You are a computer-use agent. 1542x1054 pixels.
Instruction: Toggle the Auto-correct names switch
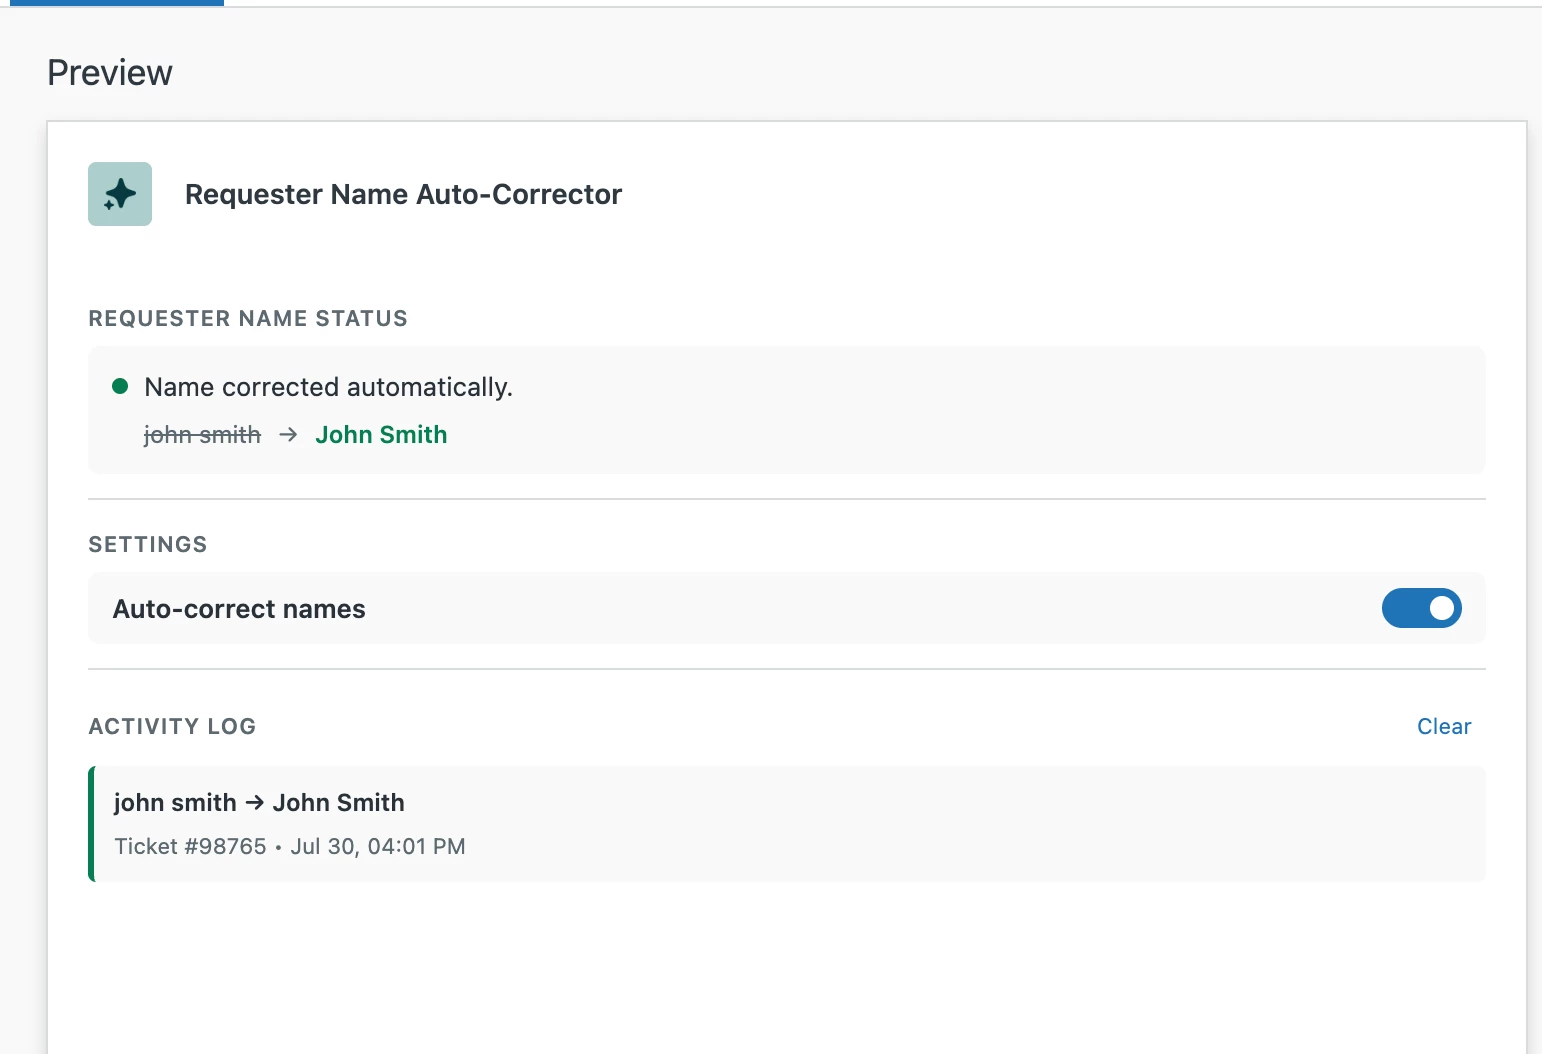coord(1421,608)
